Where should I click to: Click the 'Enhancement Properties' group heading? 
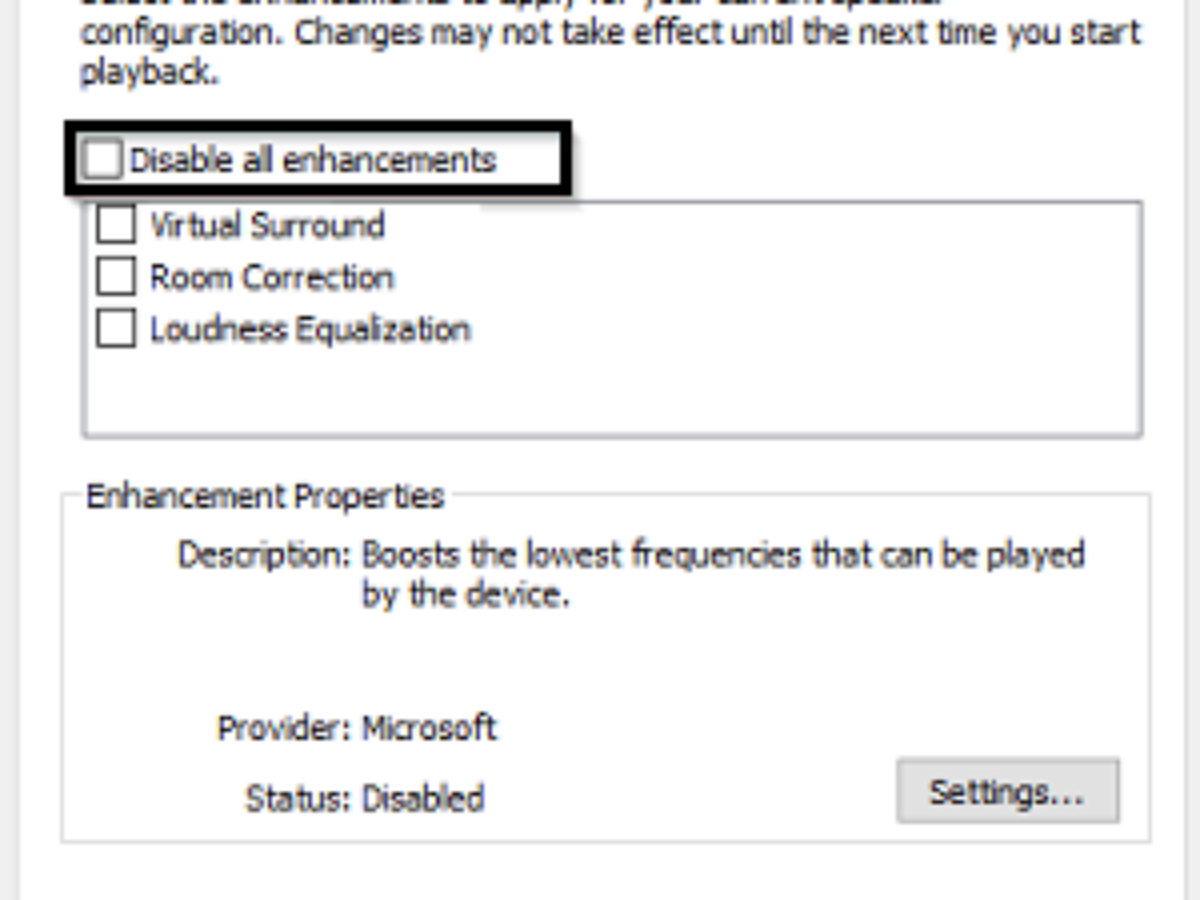[x=265, y=496]
